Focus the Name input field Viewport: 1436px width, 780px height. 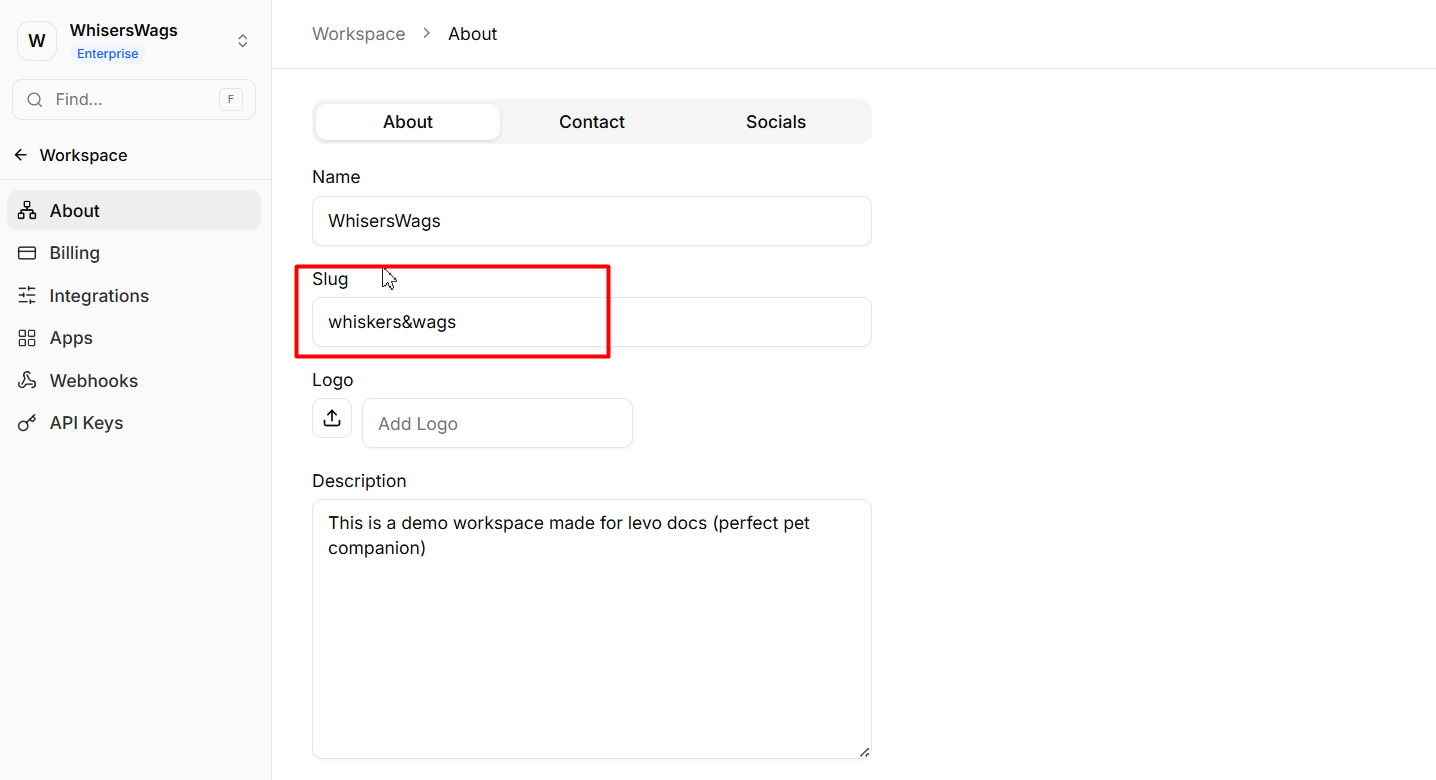pyautogui.click(x=591, y=221)
